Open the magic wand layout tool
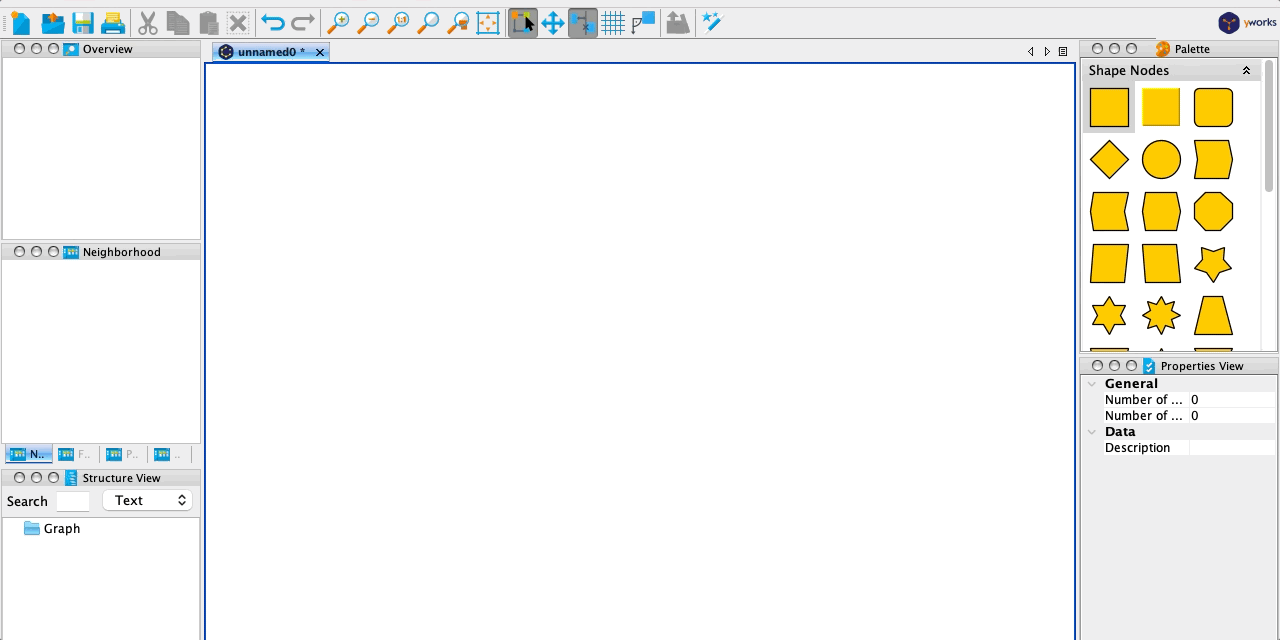 (x=712, y=22)
